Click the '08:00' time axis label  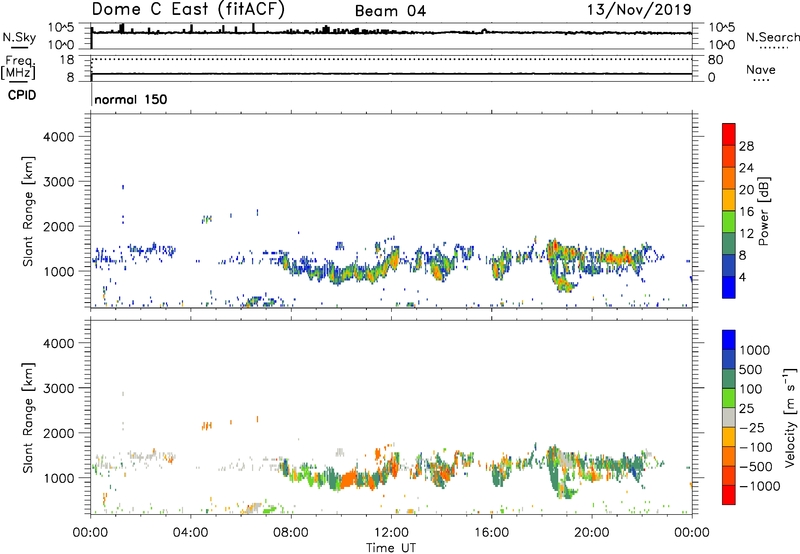(291, 533)
